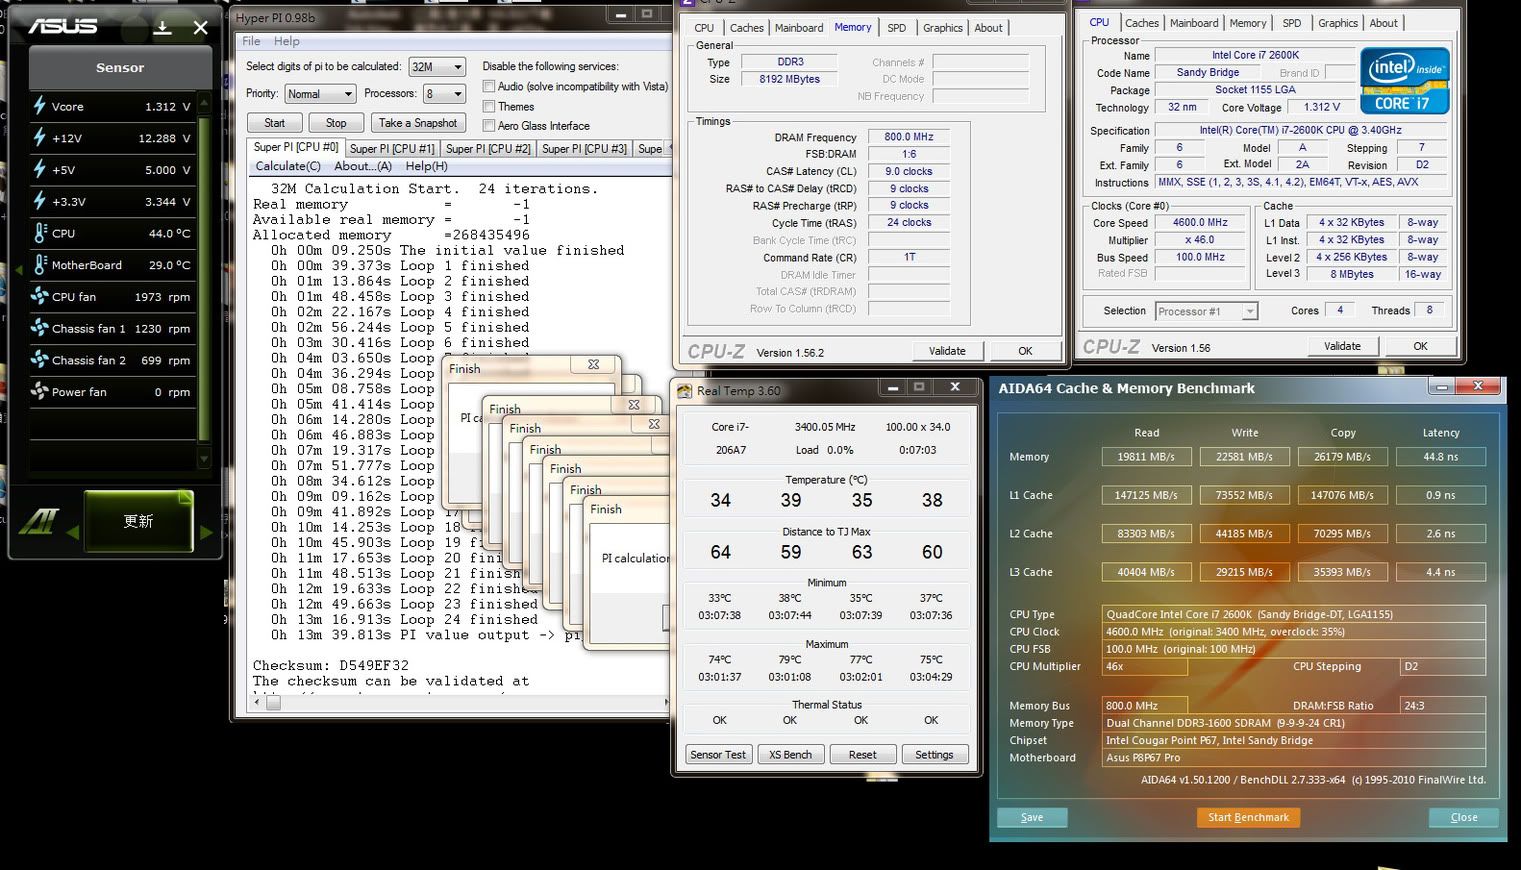Click the +3.3V lightning bolt icon
This screenshot has width=1521, height=870.
[x=40, y=201]
